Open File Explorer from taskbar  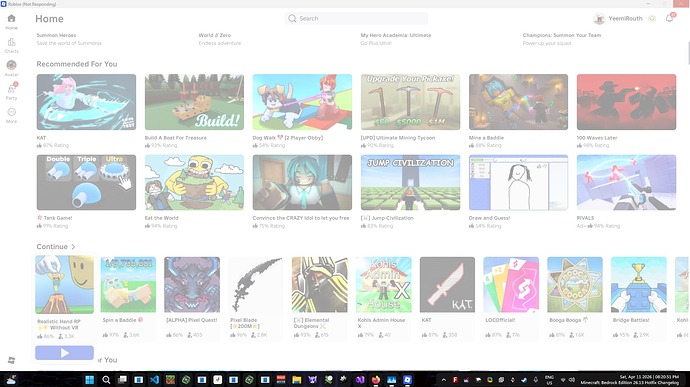point(297,380)
